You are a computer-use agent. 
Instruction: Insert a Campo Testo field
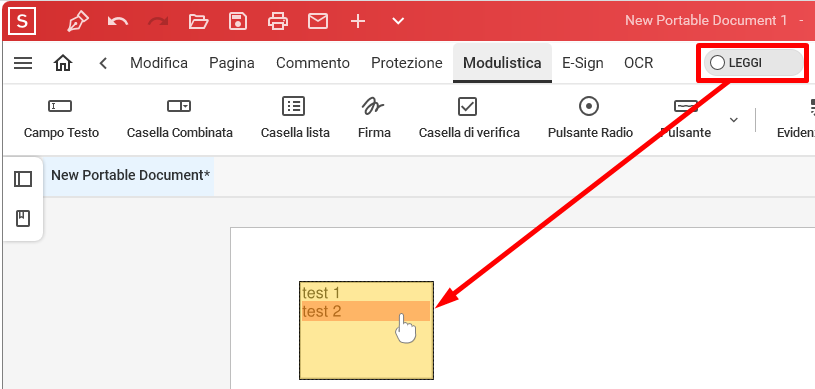coord(61,118)
